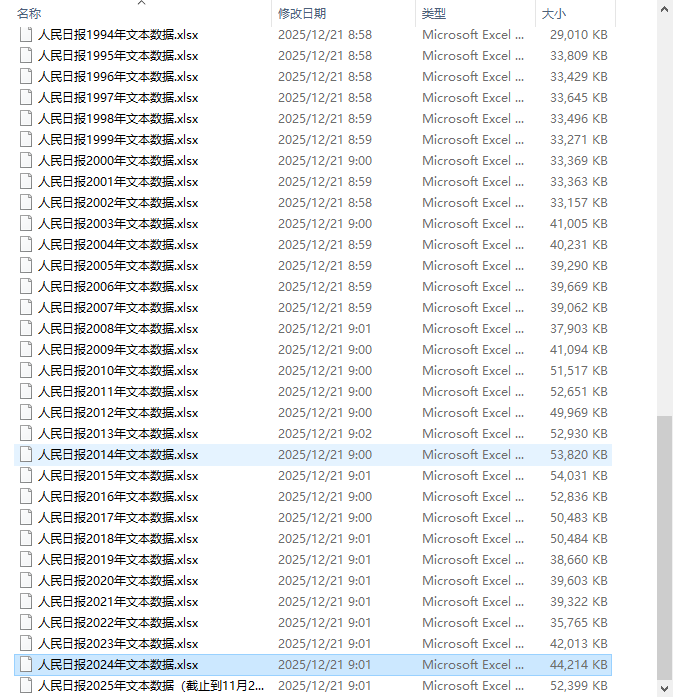Click file icon of 人民日报2008年文本数据.xlsx
The height and width of the screenshot is (697, 673).
26,328
